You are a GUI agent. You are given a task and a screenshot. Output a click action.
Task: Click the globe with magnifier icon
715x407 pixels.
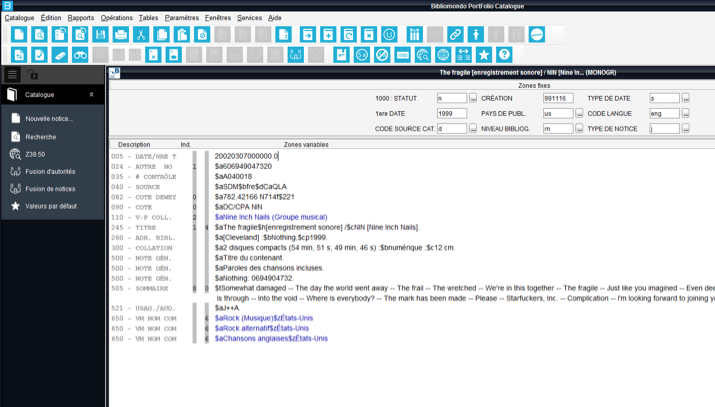pos(423,55)
